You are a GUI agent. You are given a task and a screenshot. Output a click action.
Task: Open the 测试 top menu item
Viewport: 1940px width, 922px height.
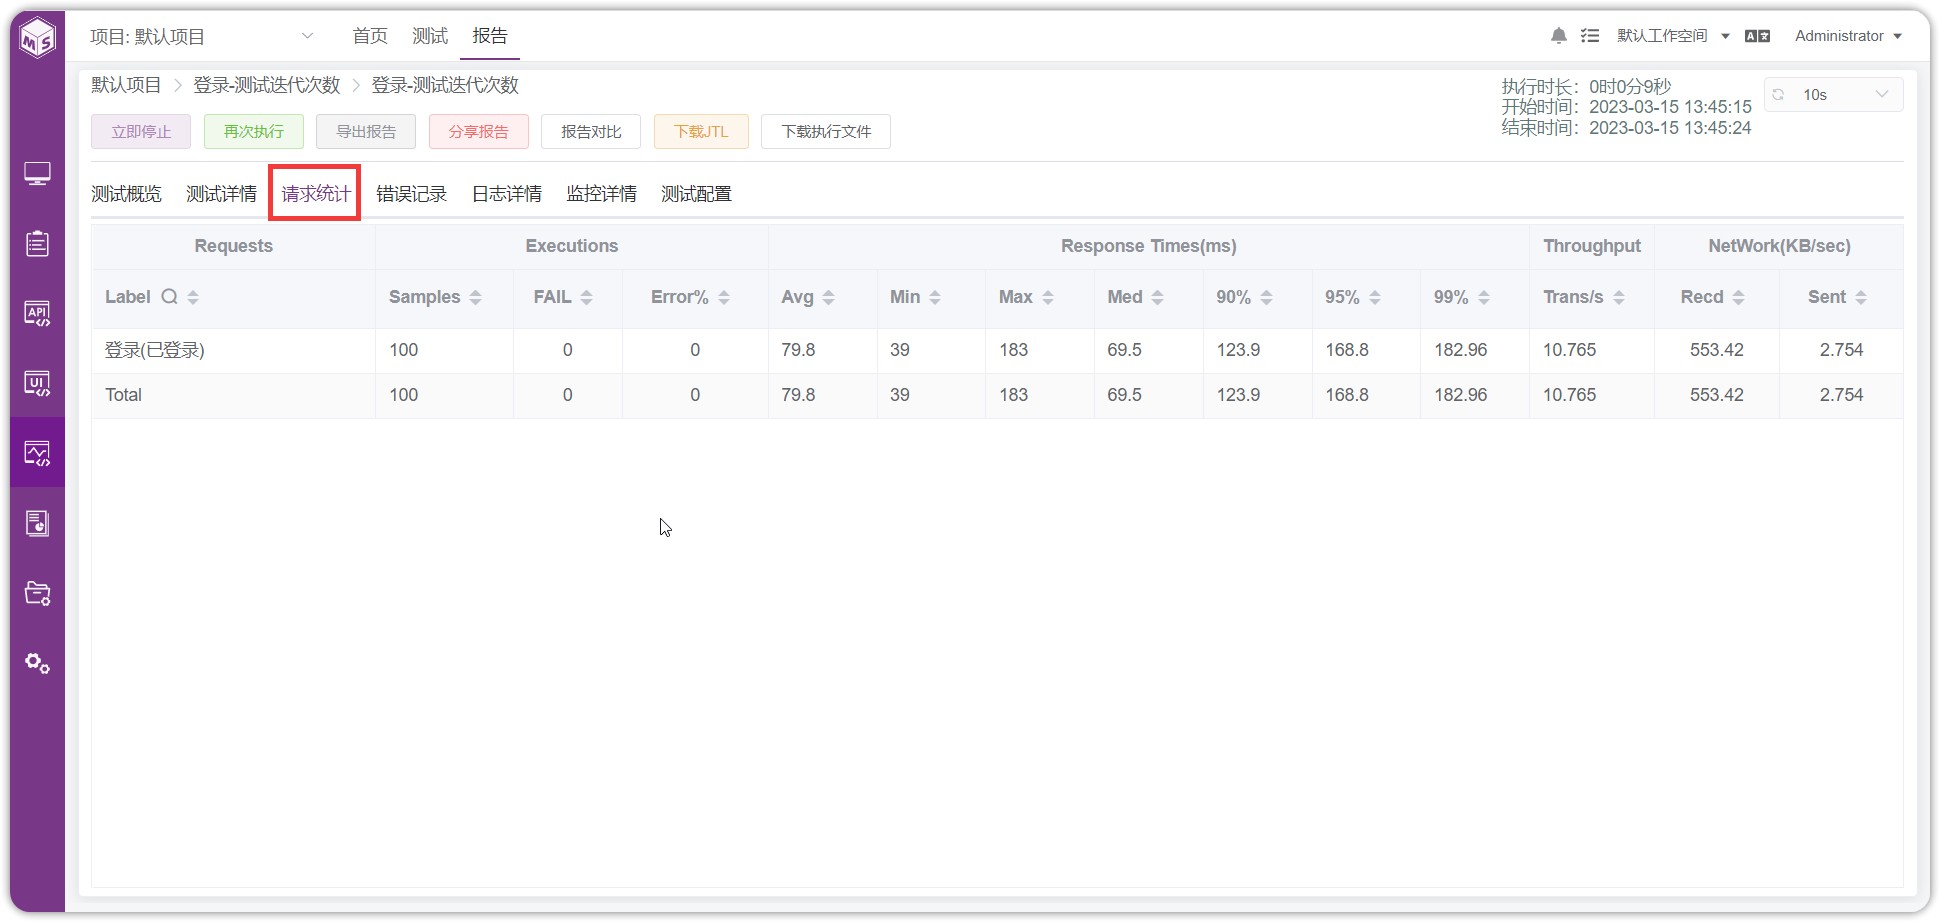coord(430,36)
